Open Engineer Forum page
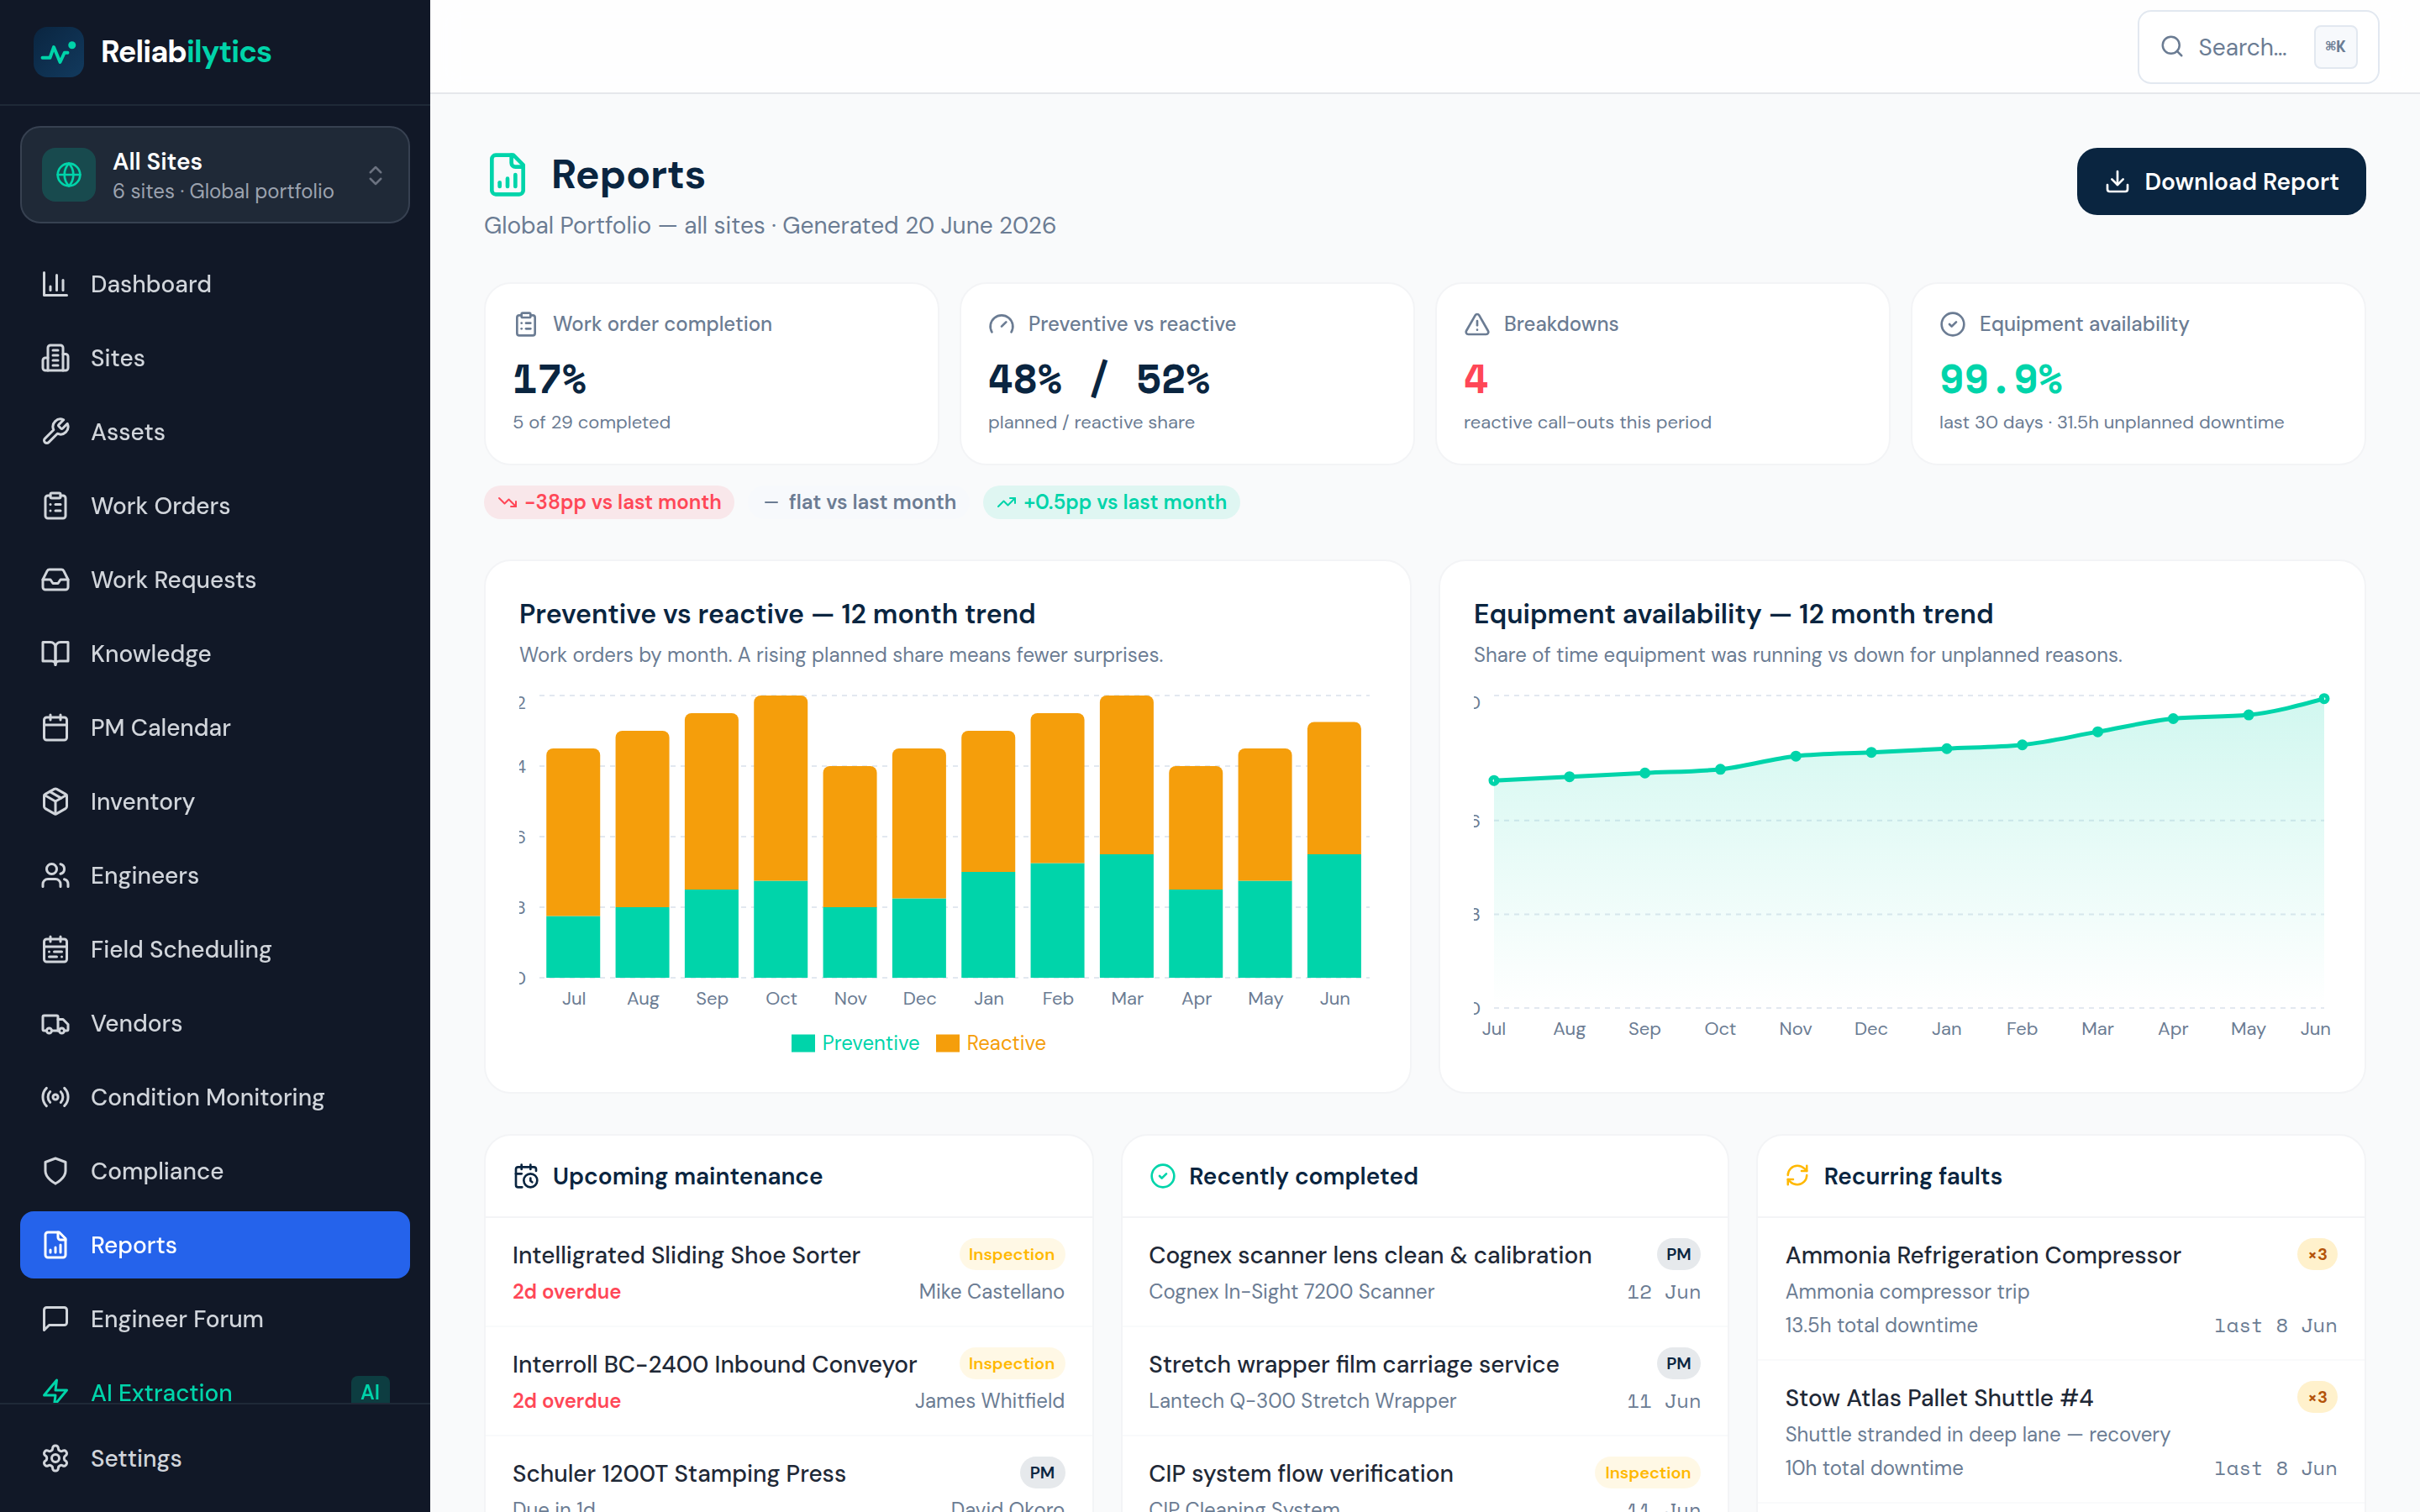The height and width of the screenshot is (1512, 2420). [x=215, y=1320]
